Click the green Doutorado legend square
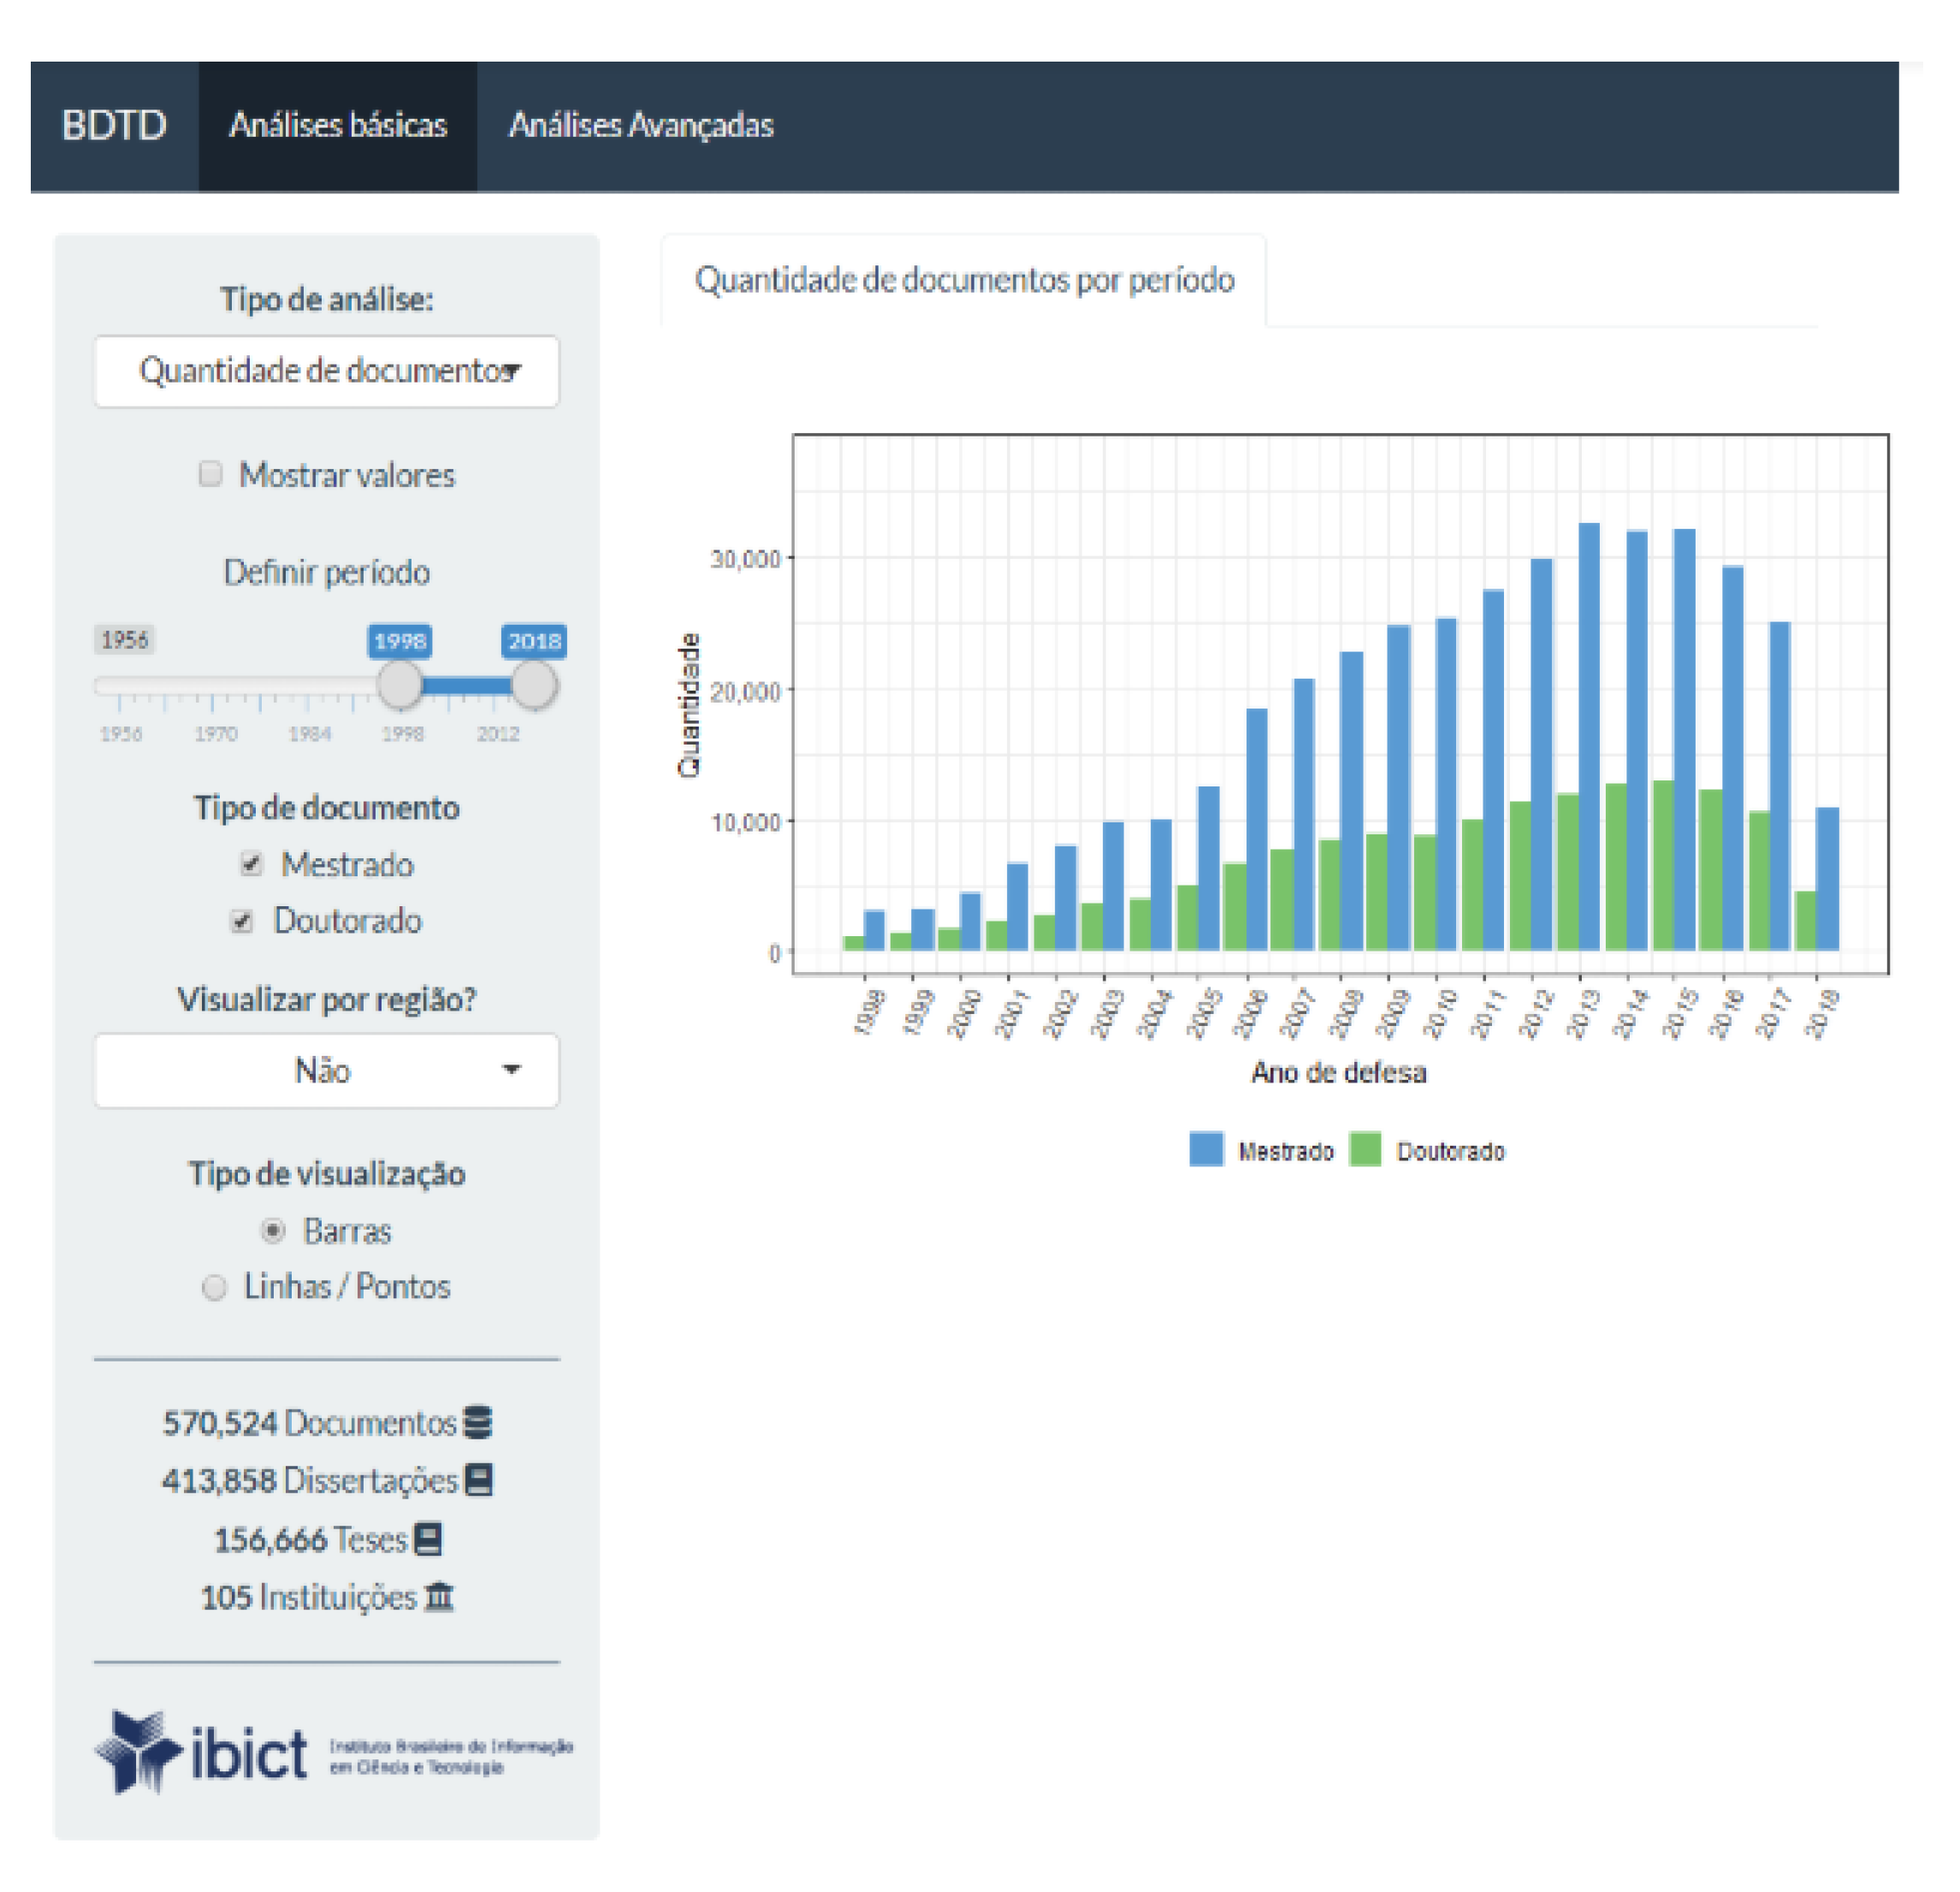Image resolution: width=1960 pixels, height=1892 pixels. pos(1365,1150)
